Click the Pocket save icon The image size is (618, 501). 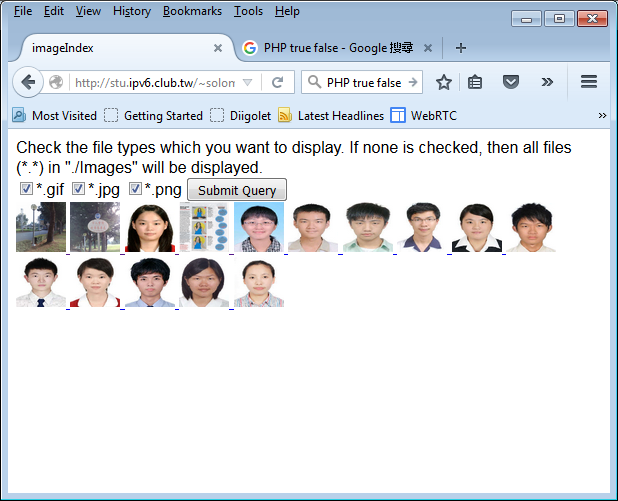click(x=510, y=83)
